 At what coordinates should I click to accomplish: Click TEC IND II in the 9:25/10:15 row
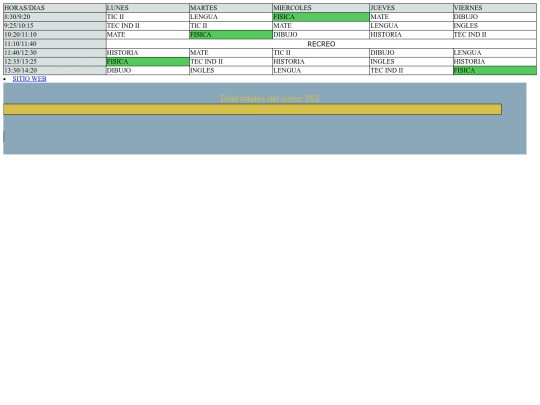click(148, 26)
